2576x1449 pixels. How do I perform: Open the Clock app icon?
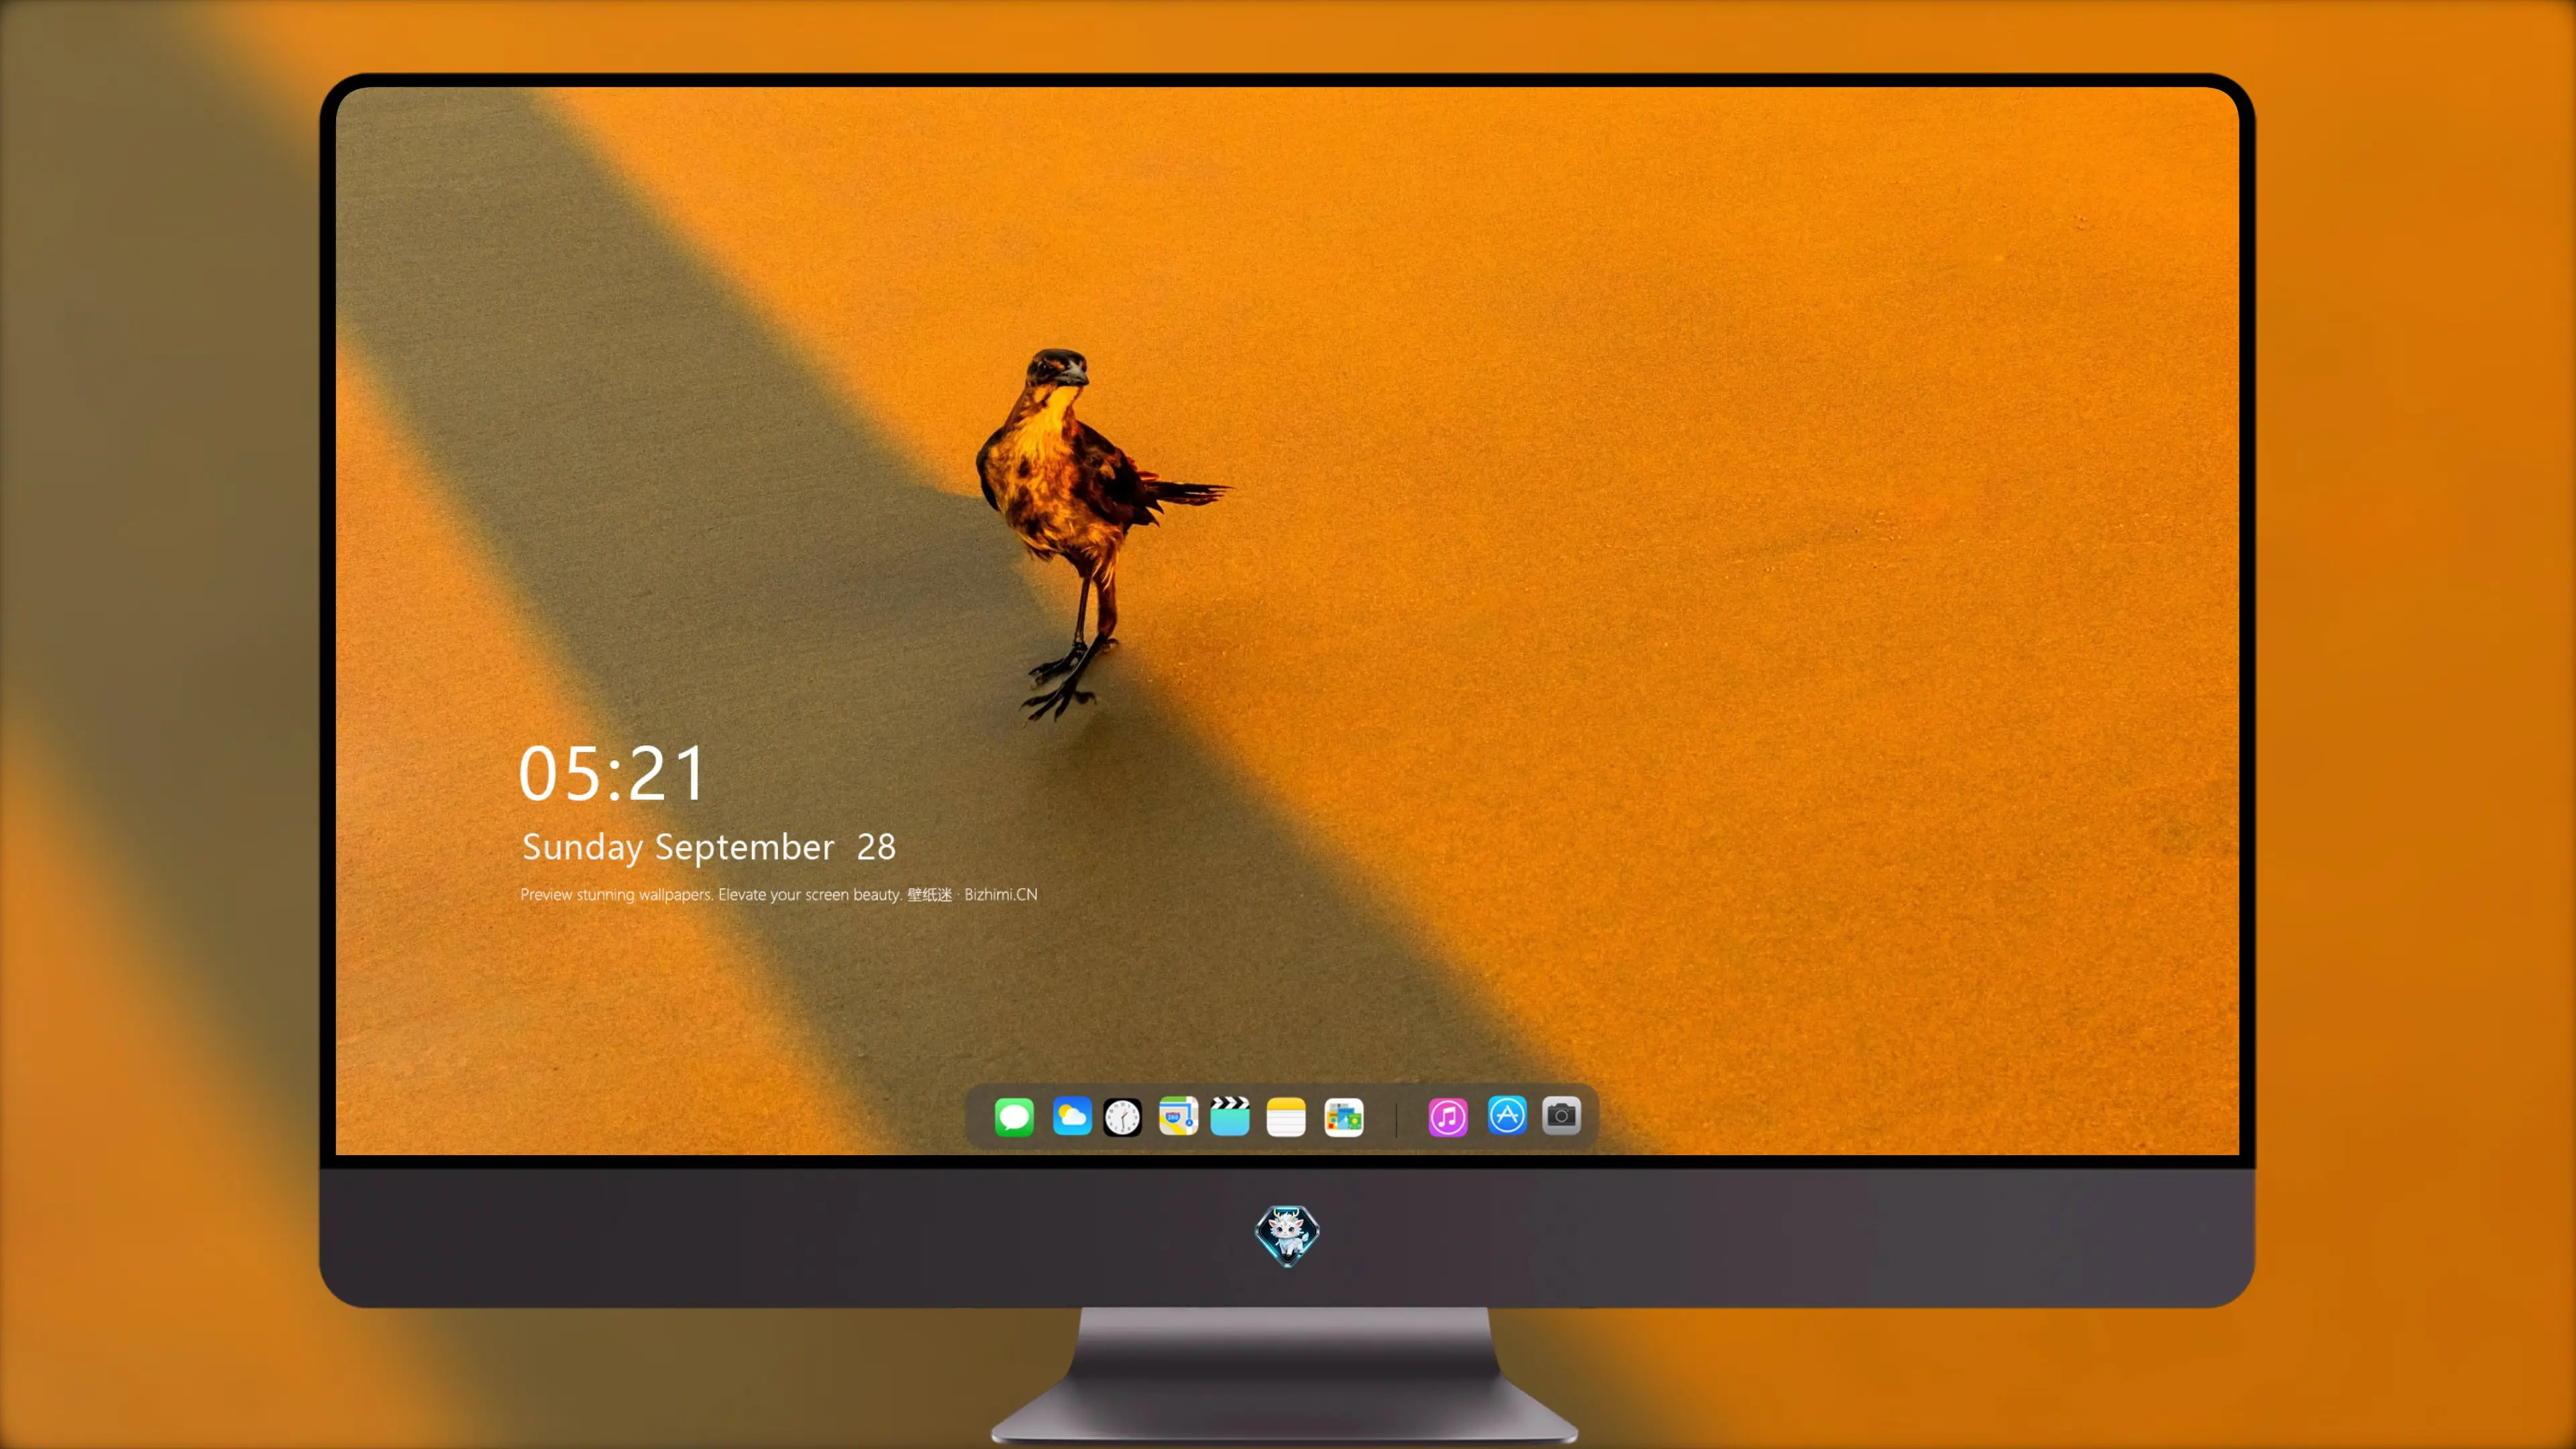[x=1122, y=1117]
